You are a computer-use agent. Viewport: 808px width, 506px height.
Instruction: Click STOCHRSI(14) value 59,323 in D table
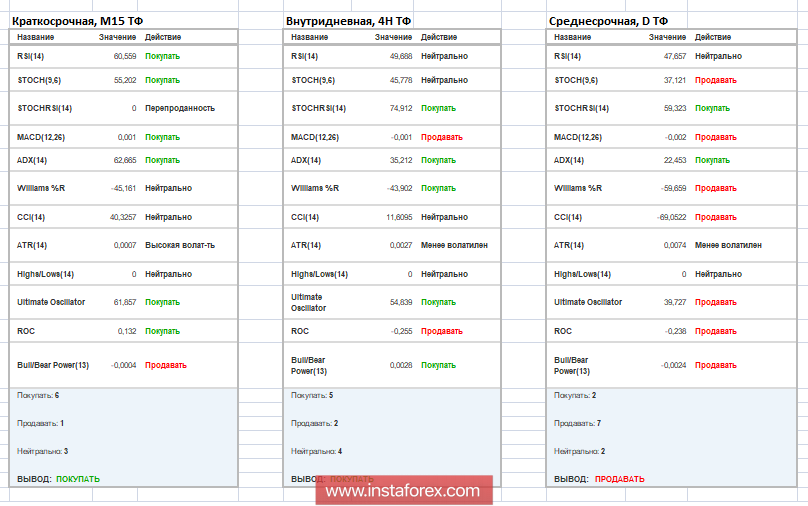(x=675, y=108)
